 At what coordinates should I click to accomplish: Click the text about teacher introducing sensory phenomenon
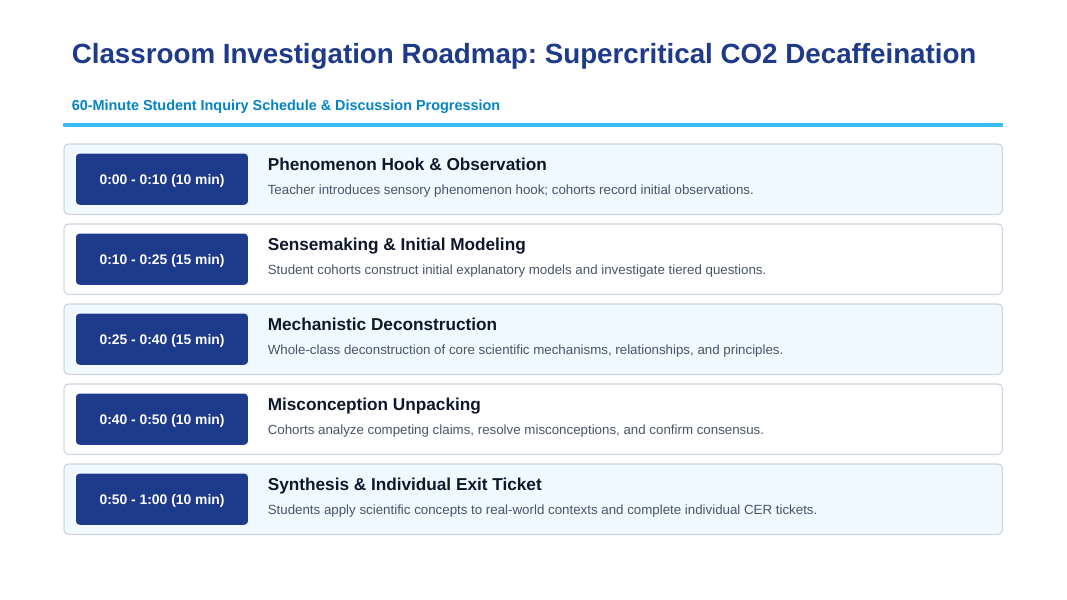click(510, 190)
